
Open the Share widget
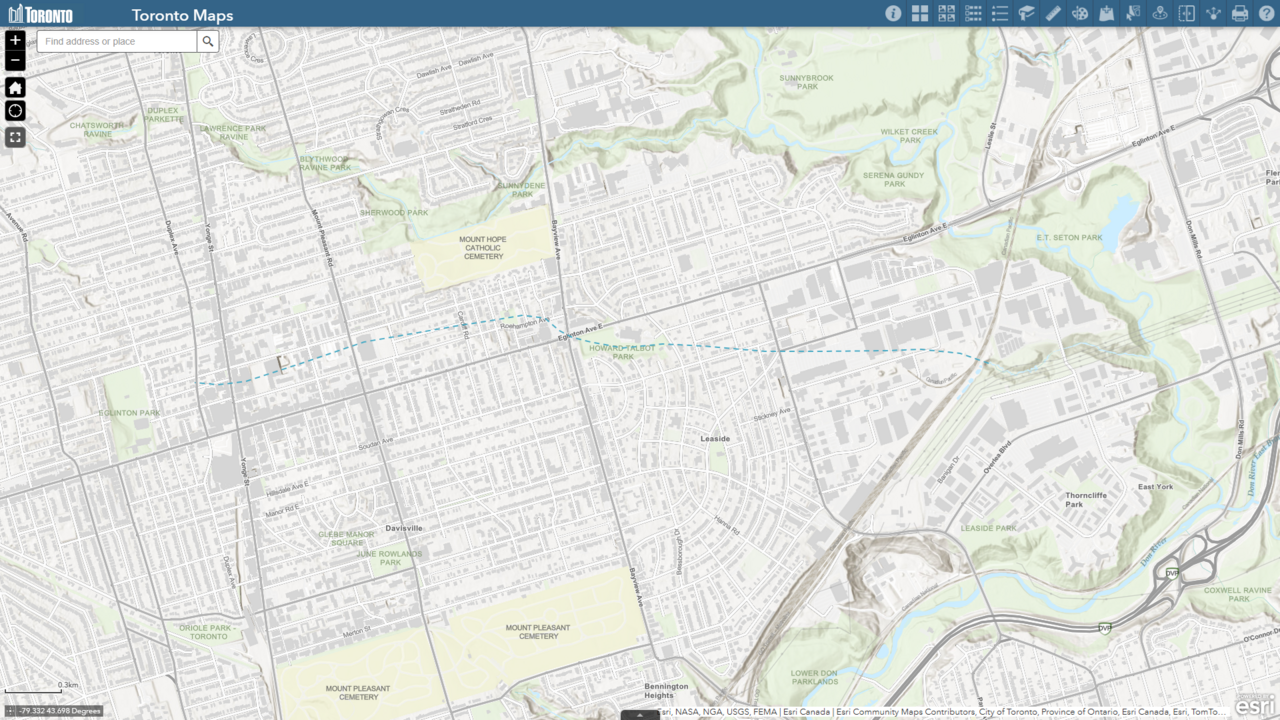(x=1213, y=14)
